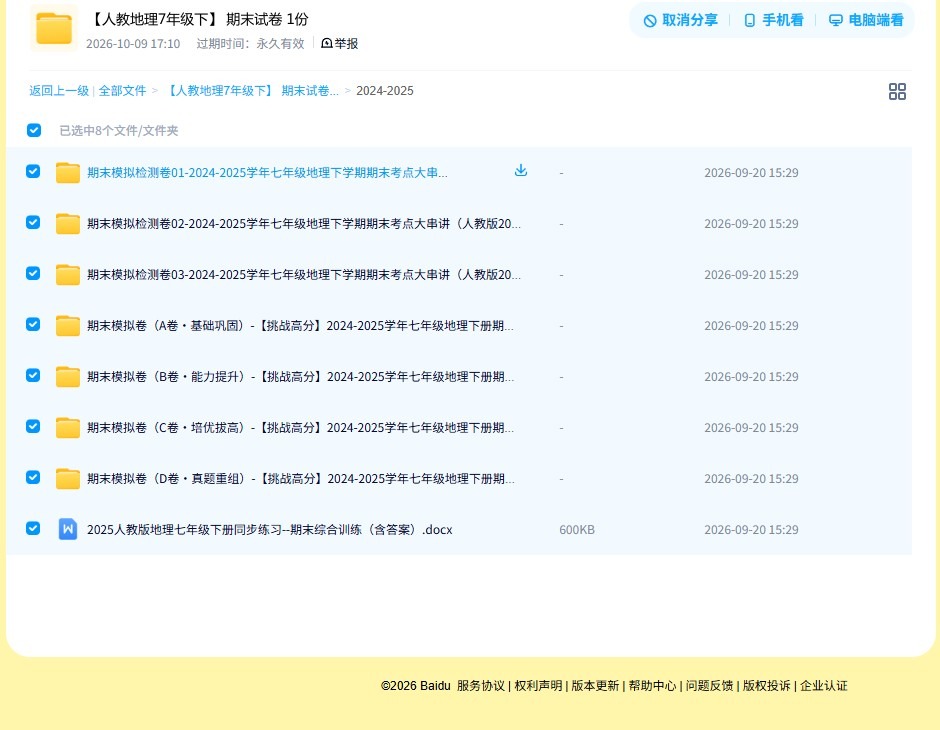Screen dimensions: 940x730
Task: Uncheck the 2025人教版地理 docx checkbox
Action: coord(33,528)
